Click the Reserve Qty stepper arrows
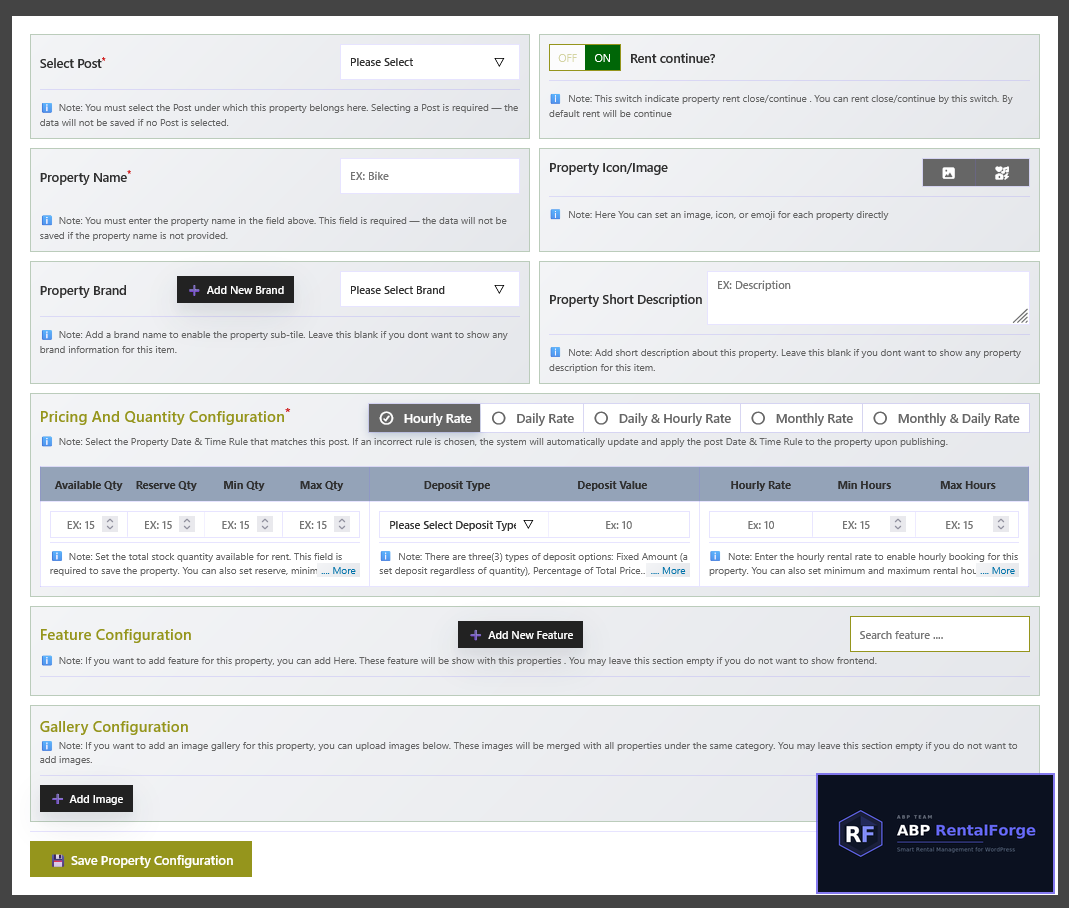 187,524
